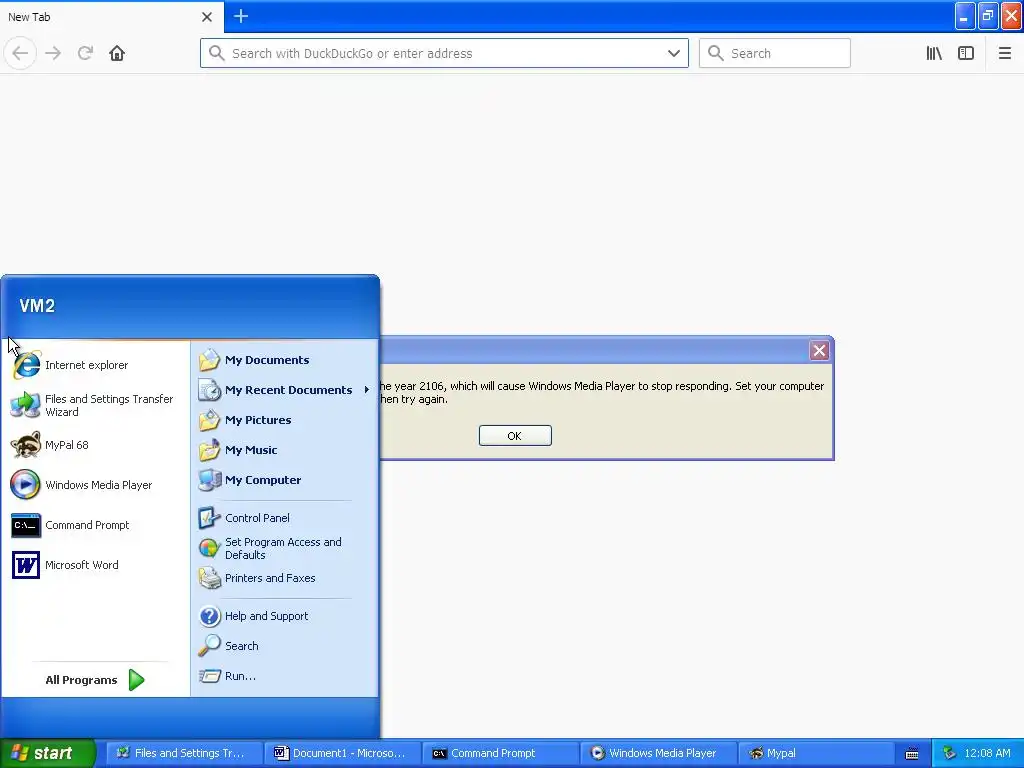Reload the current page
This screenshot has height=768, width=1024.
85,54
